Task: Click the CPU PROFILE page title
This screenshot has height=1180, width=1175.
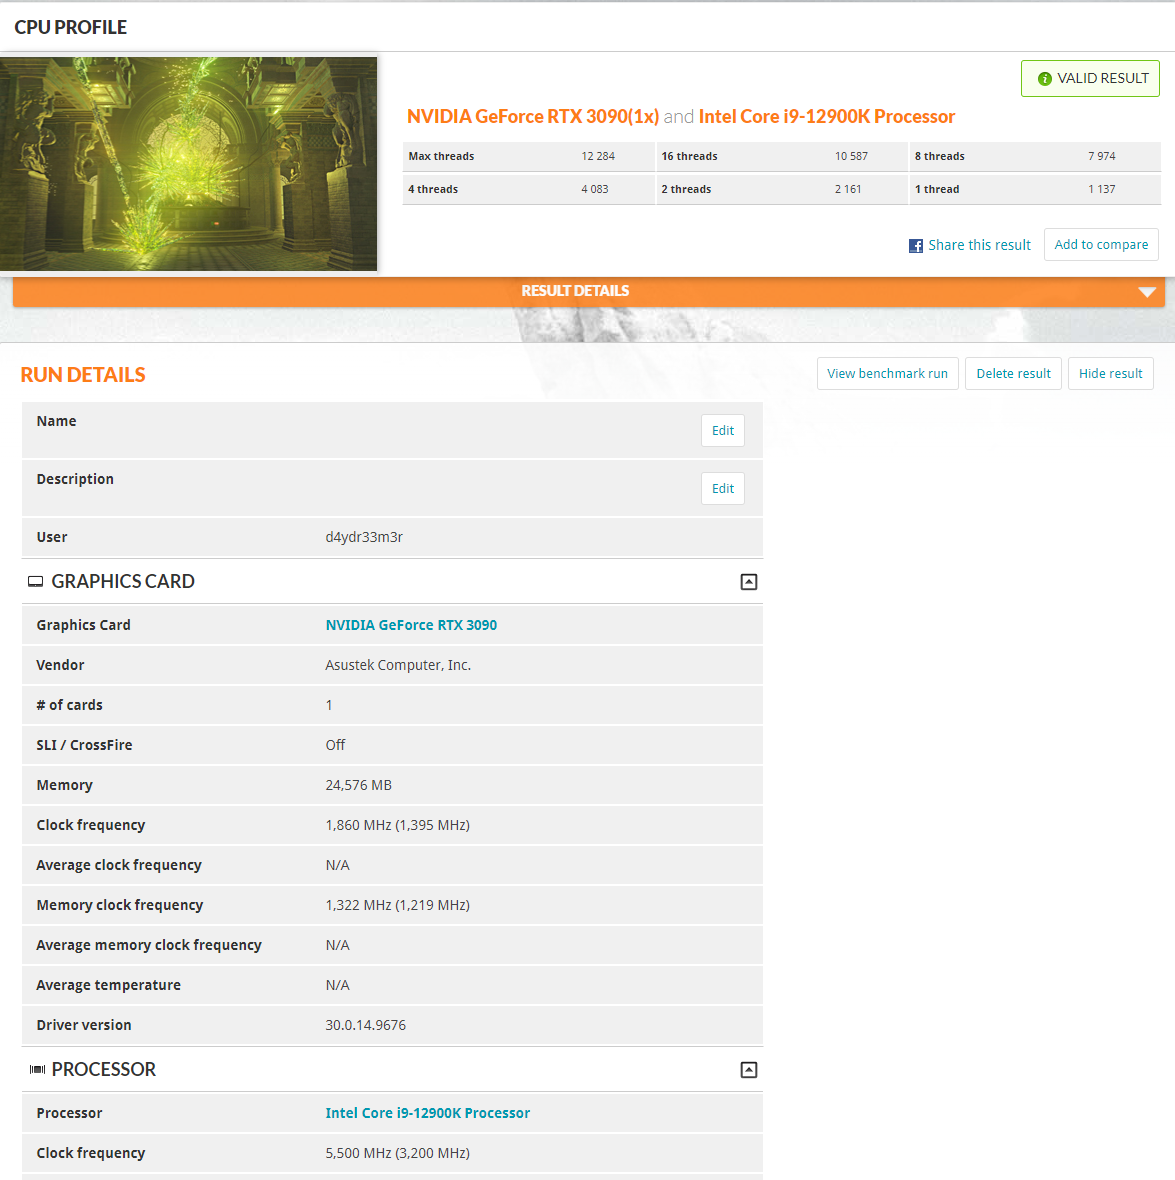Action: 71,27
